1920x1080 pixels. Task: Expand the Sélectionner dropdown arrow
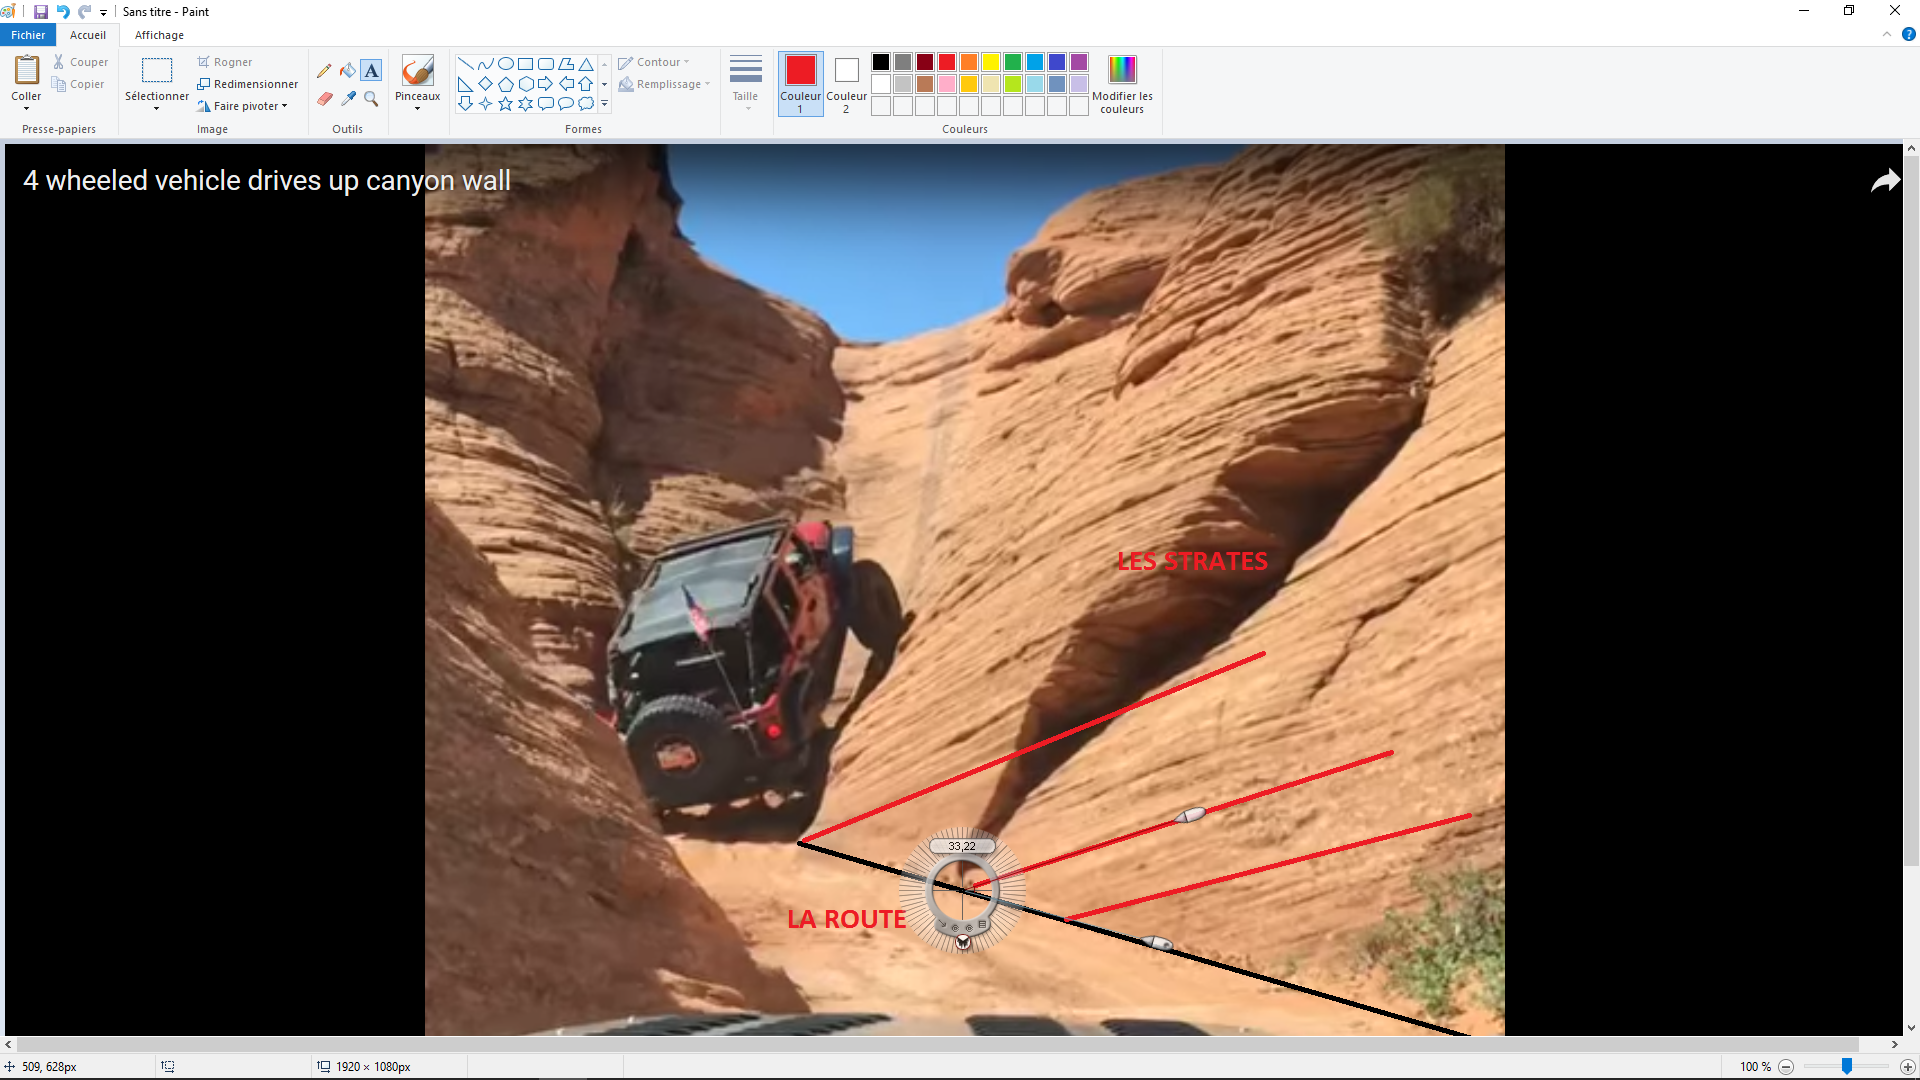tap(157, 108)
